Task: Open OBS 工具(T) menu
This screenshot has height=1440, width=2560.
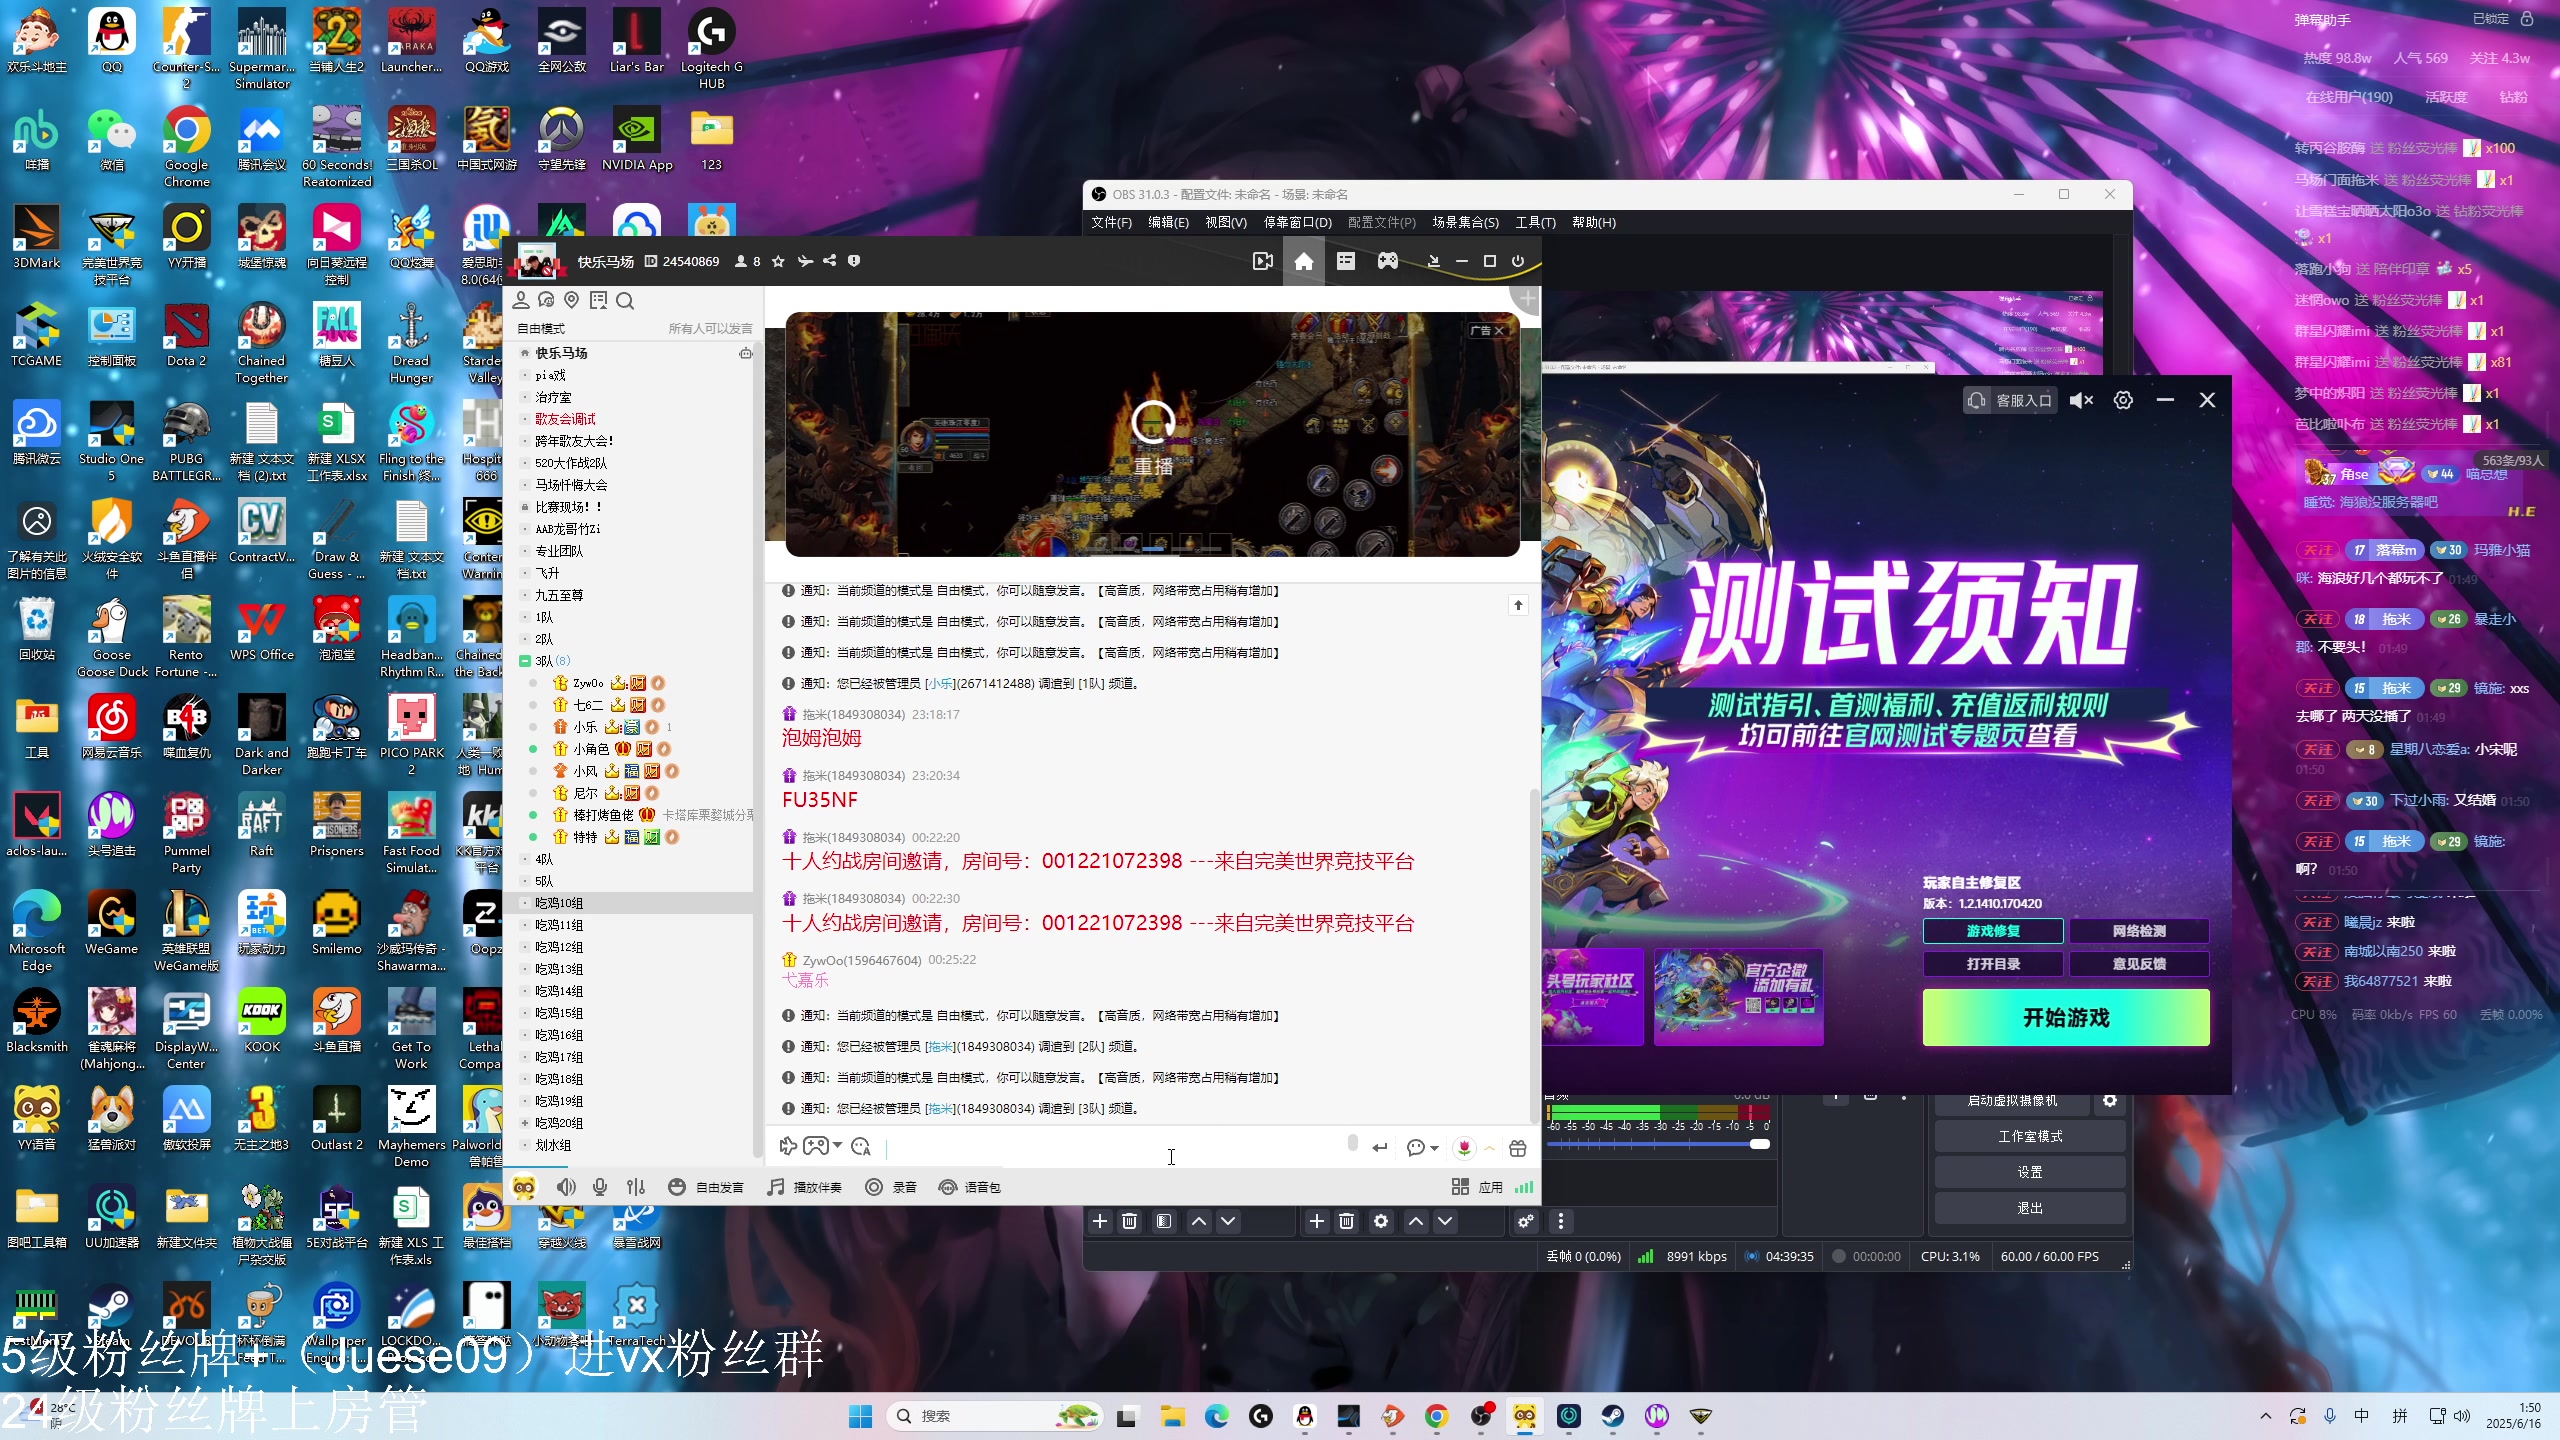Action: pos(1535,222)
